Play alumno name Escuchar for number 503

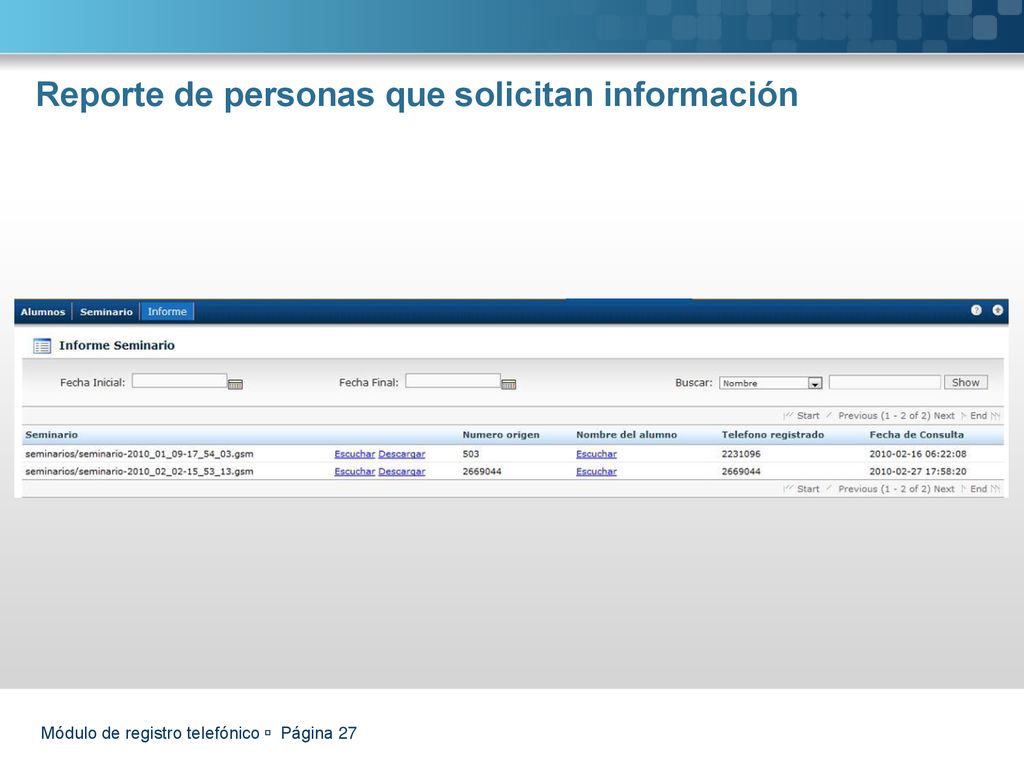coord(596,454)
